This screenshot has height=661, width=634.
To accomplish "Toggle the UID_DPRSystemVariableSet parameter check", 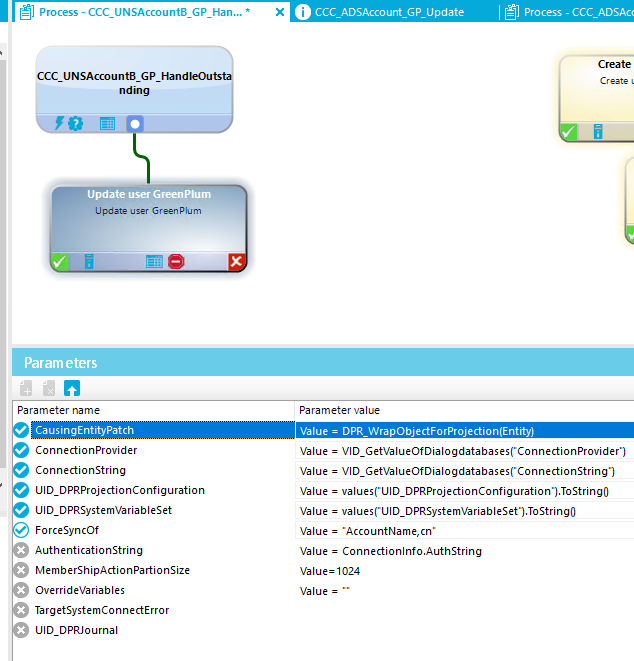I will coord(21,510).
